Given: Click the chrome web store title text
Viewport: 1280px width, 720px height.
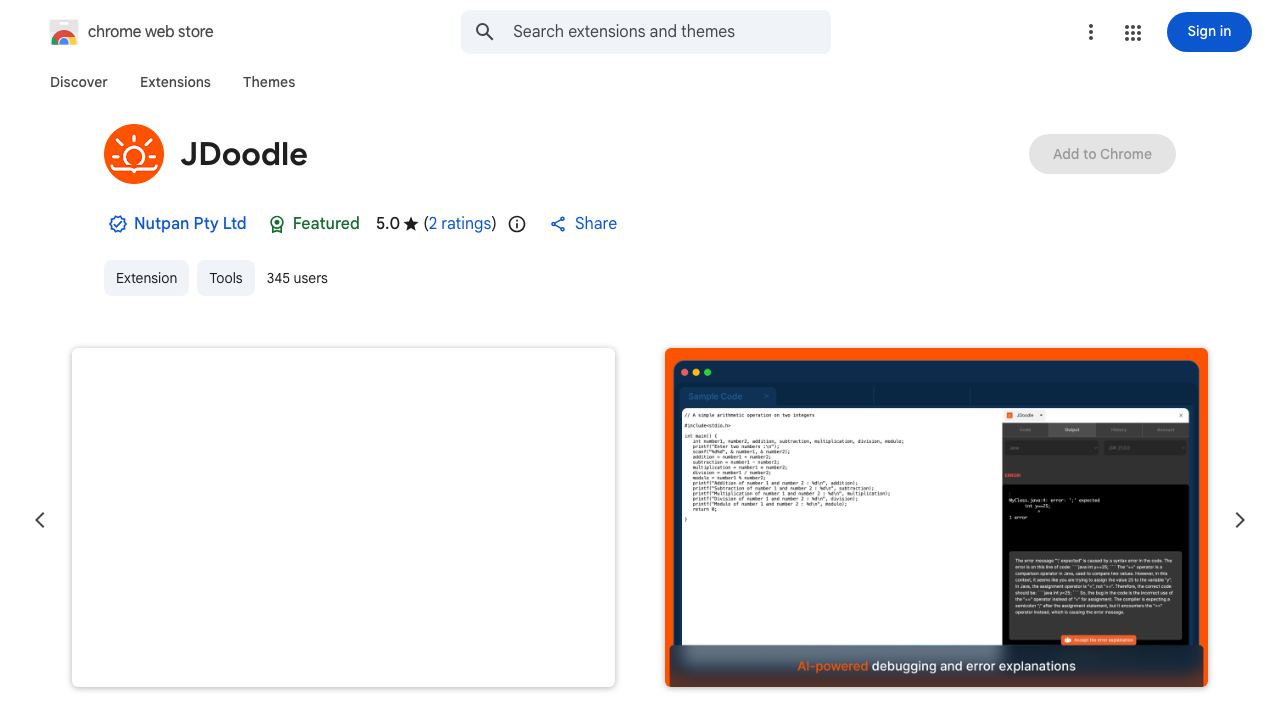Looking at the screenshot, I should [151, 32].
